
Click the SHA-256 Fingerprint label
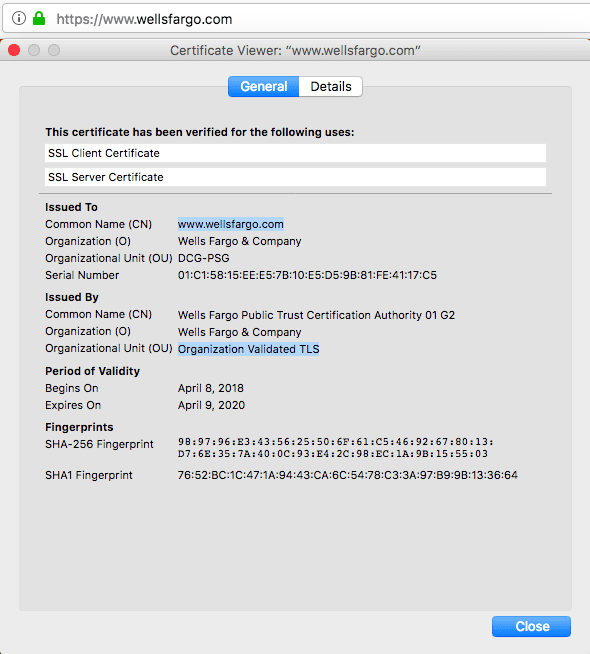click(x=99, y=444)
